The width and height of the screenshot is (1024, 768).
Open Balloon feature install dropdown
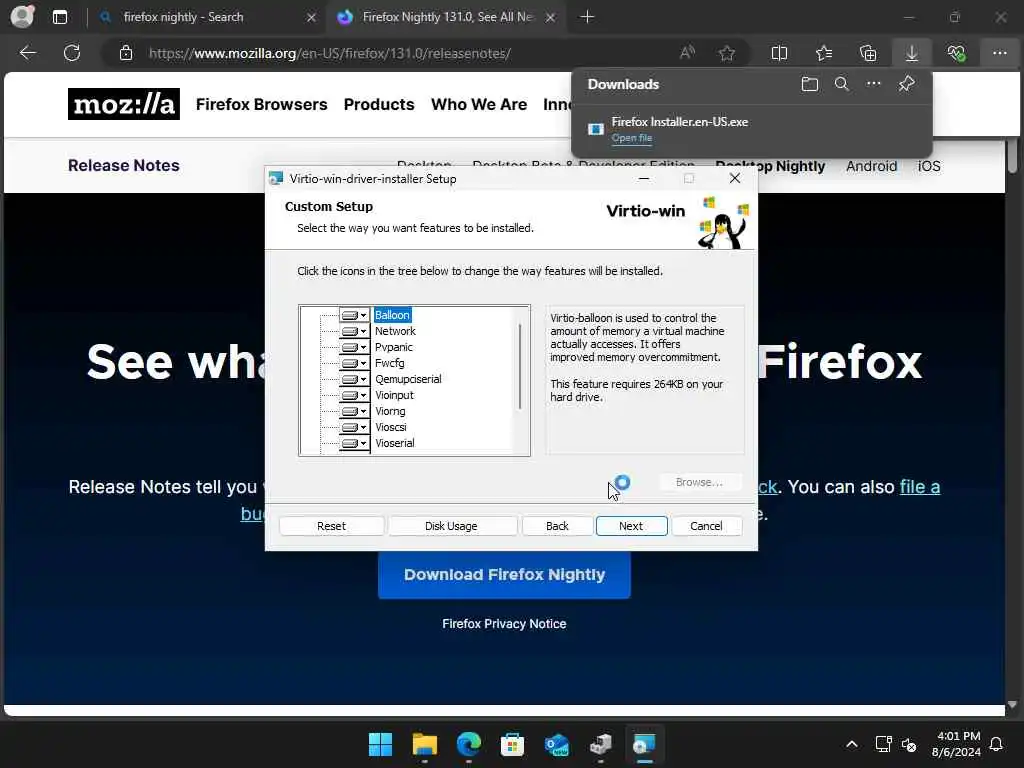point(354,315)
